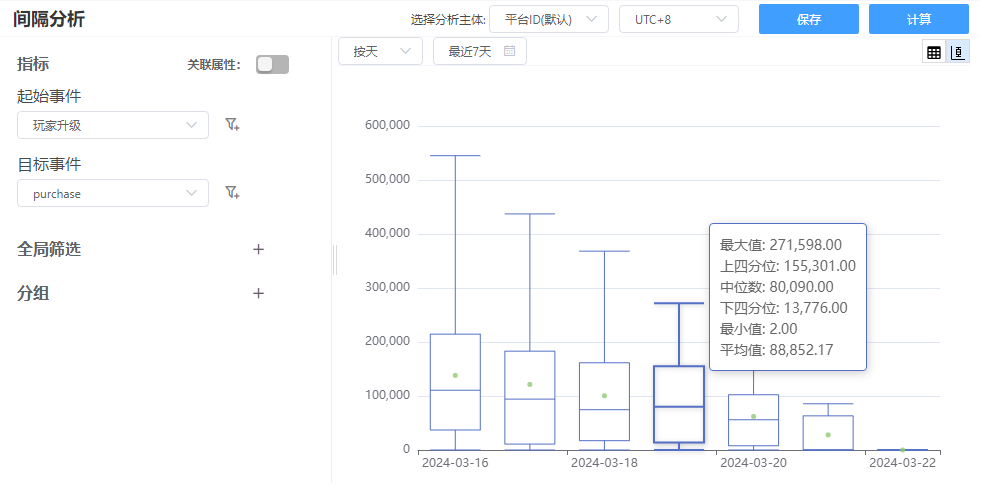Click the 目标事件 label
Image resolution: width=984 pixels, height=488 pixels.
[49, 164]
